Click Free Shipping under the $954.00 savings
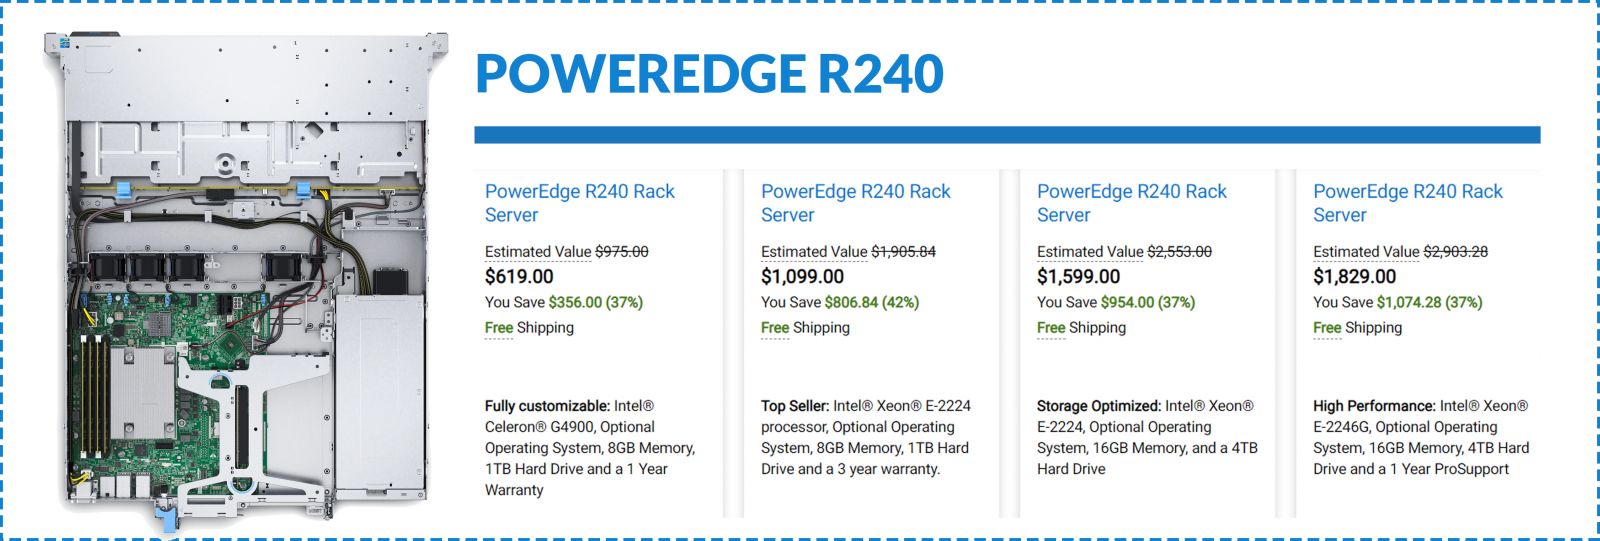 pos(1081,328)
